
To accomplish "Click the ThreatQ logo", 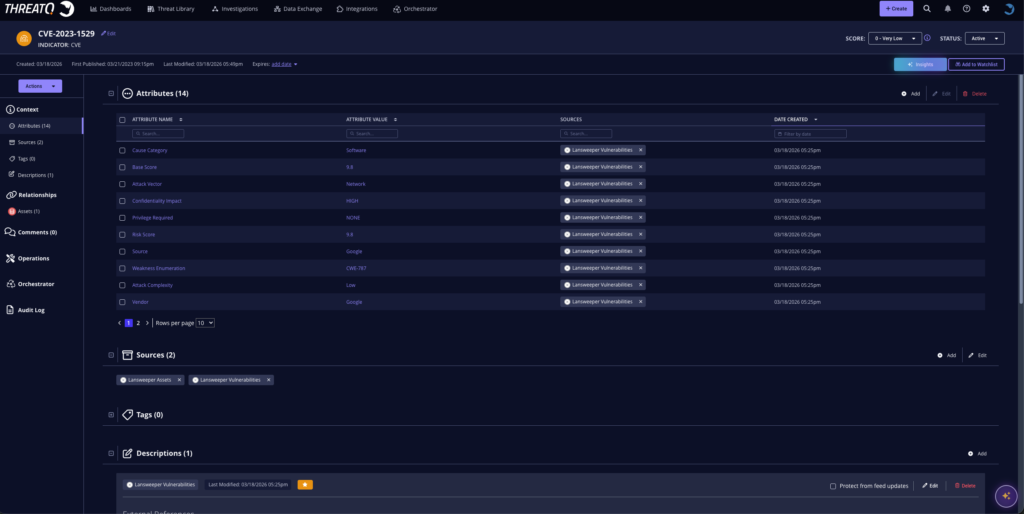I will pyautogui.click(x=39, y=8).
